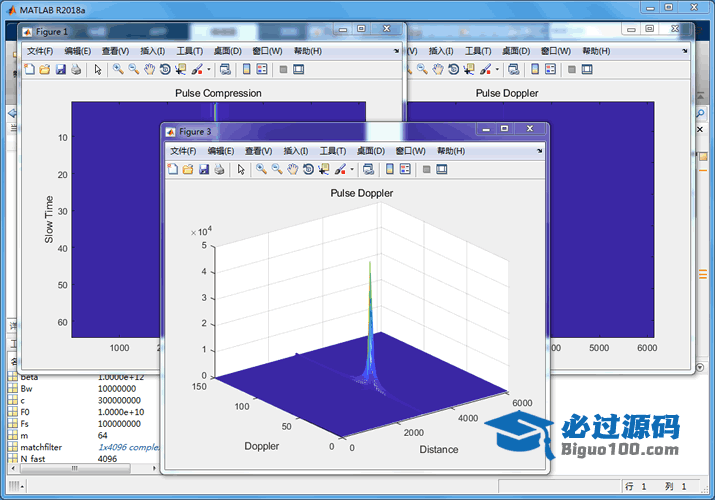Click the Pulse Compression plot title
Image resolution: width=715 pixels, height=500 pixels.
(218, 93)
